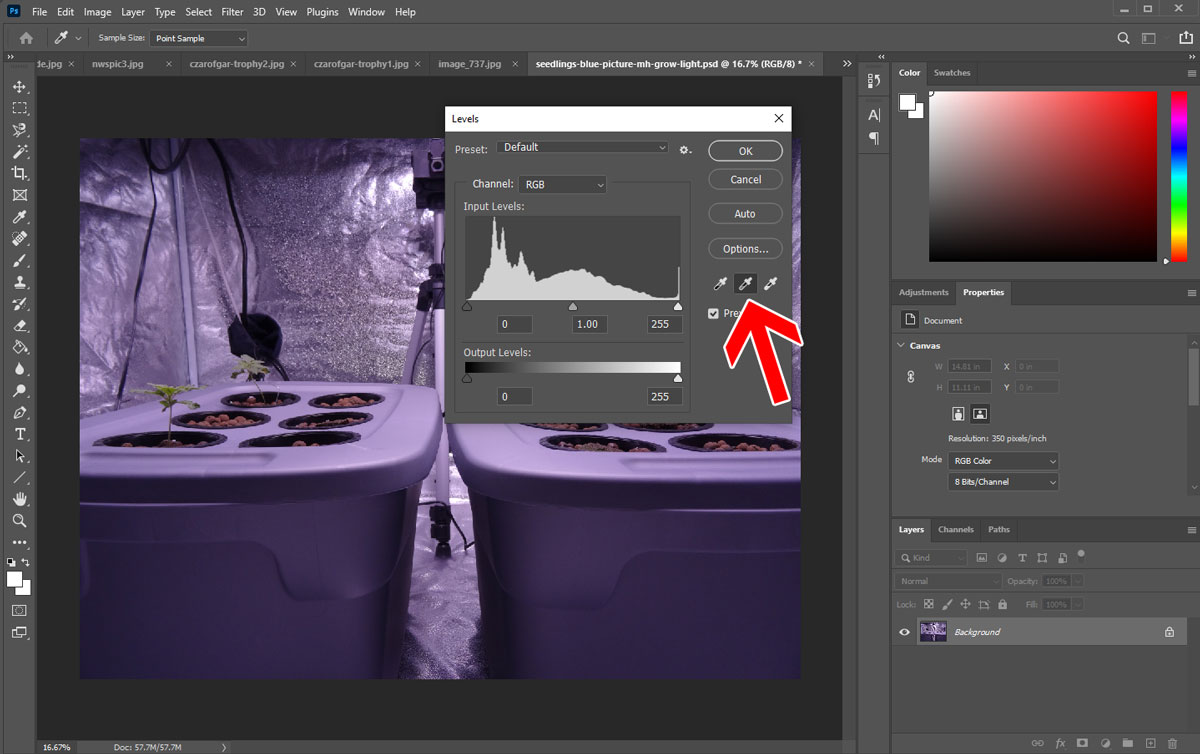Expand the Sample Size dropdown
The height and width of the screenshot is (754, 1200).
(199, 38)
